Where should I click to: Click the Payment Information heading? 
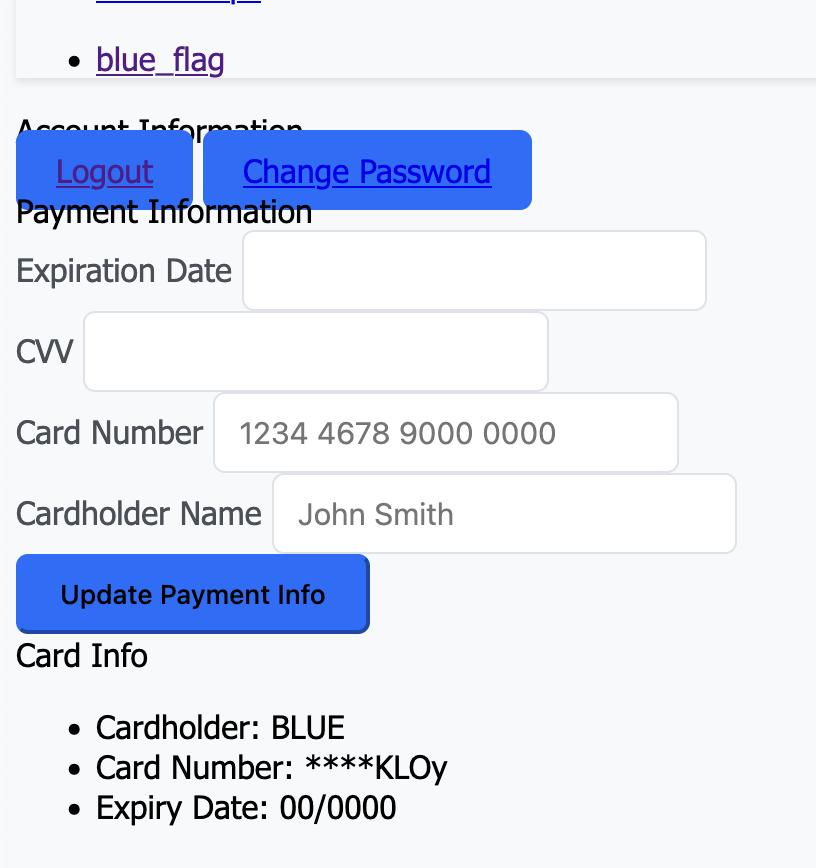tap(164, 213)
